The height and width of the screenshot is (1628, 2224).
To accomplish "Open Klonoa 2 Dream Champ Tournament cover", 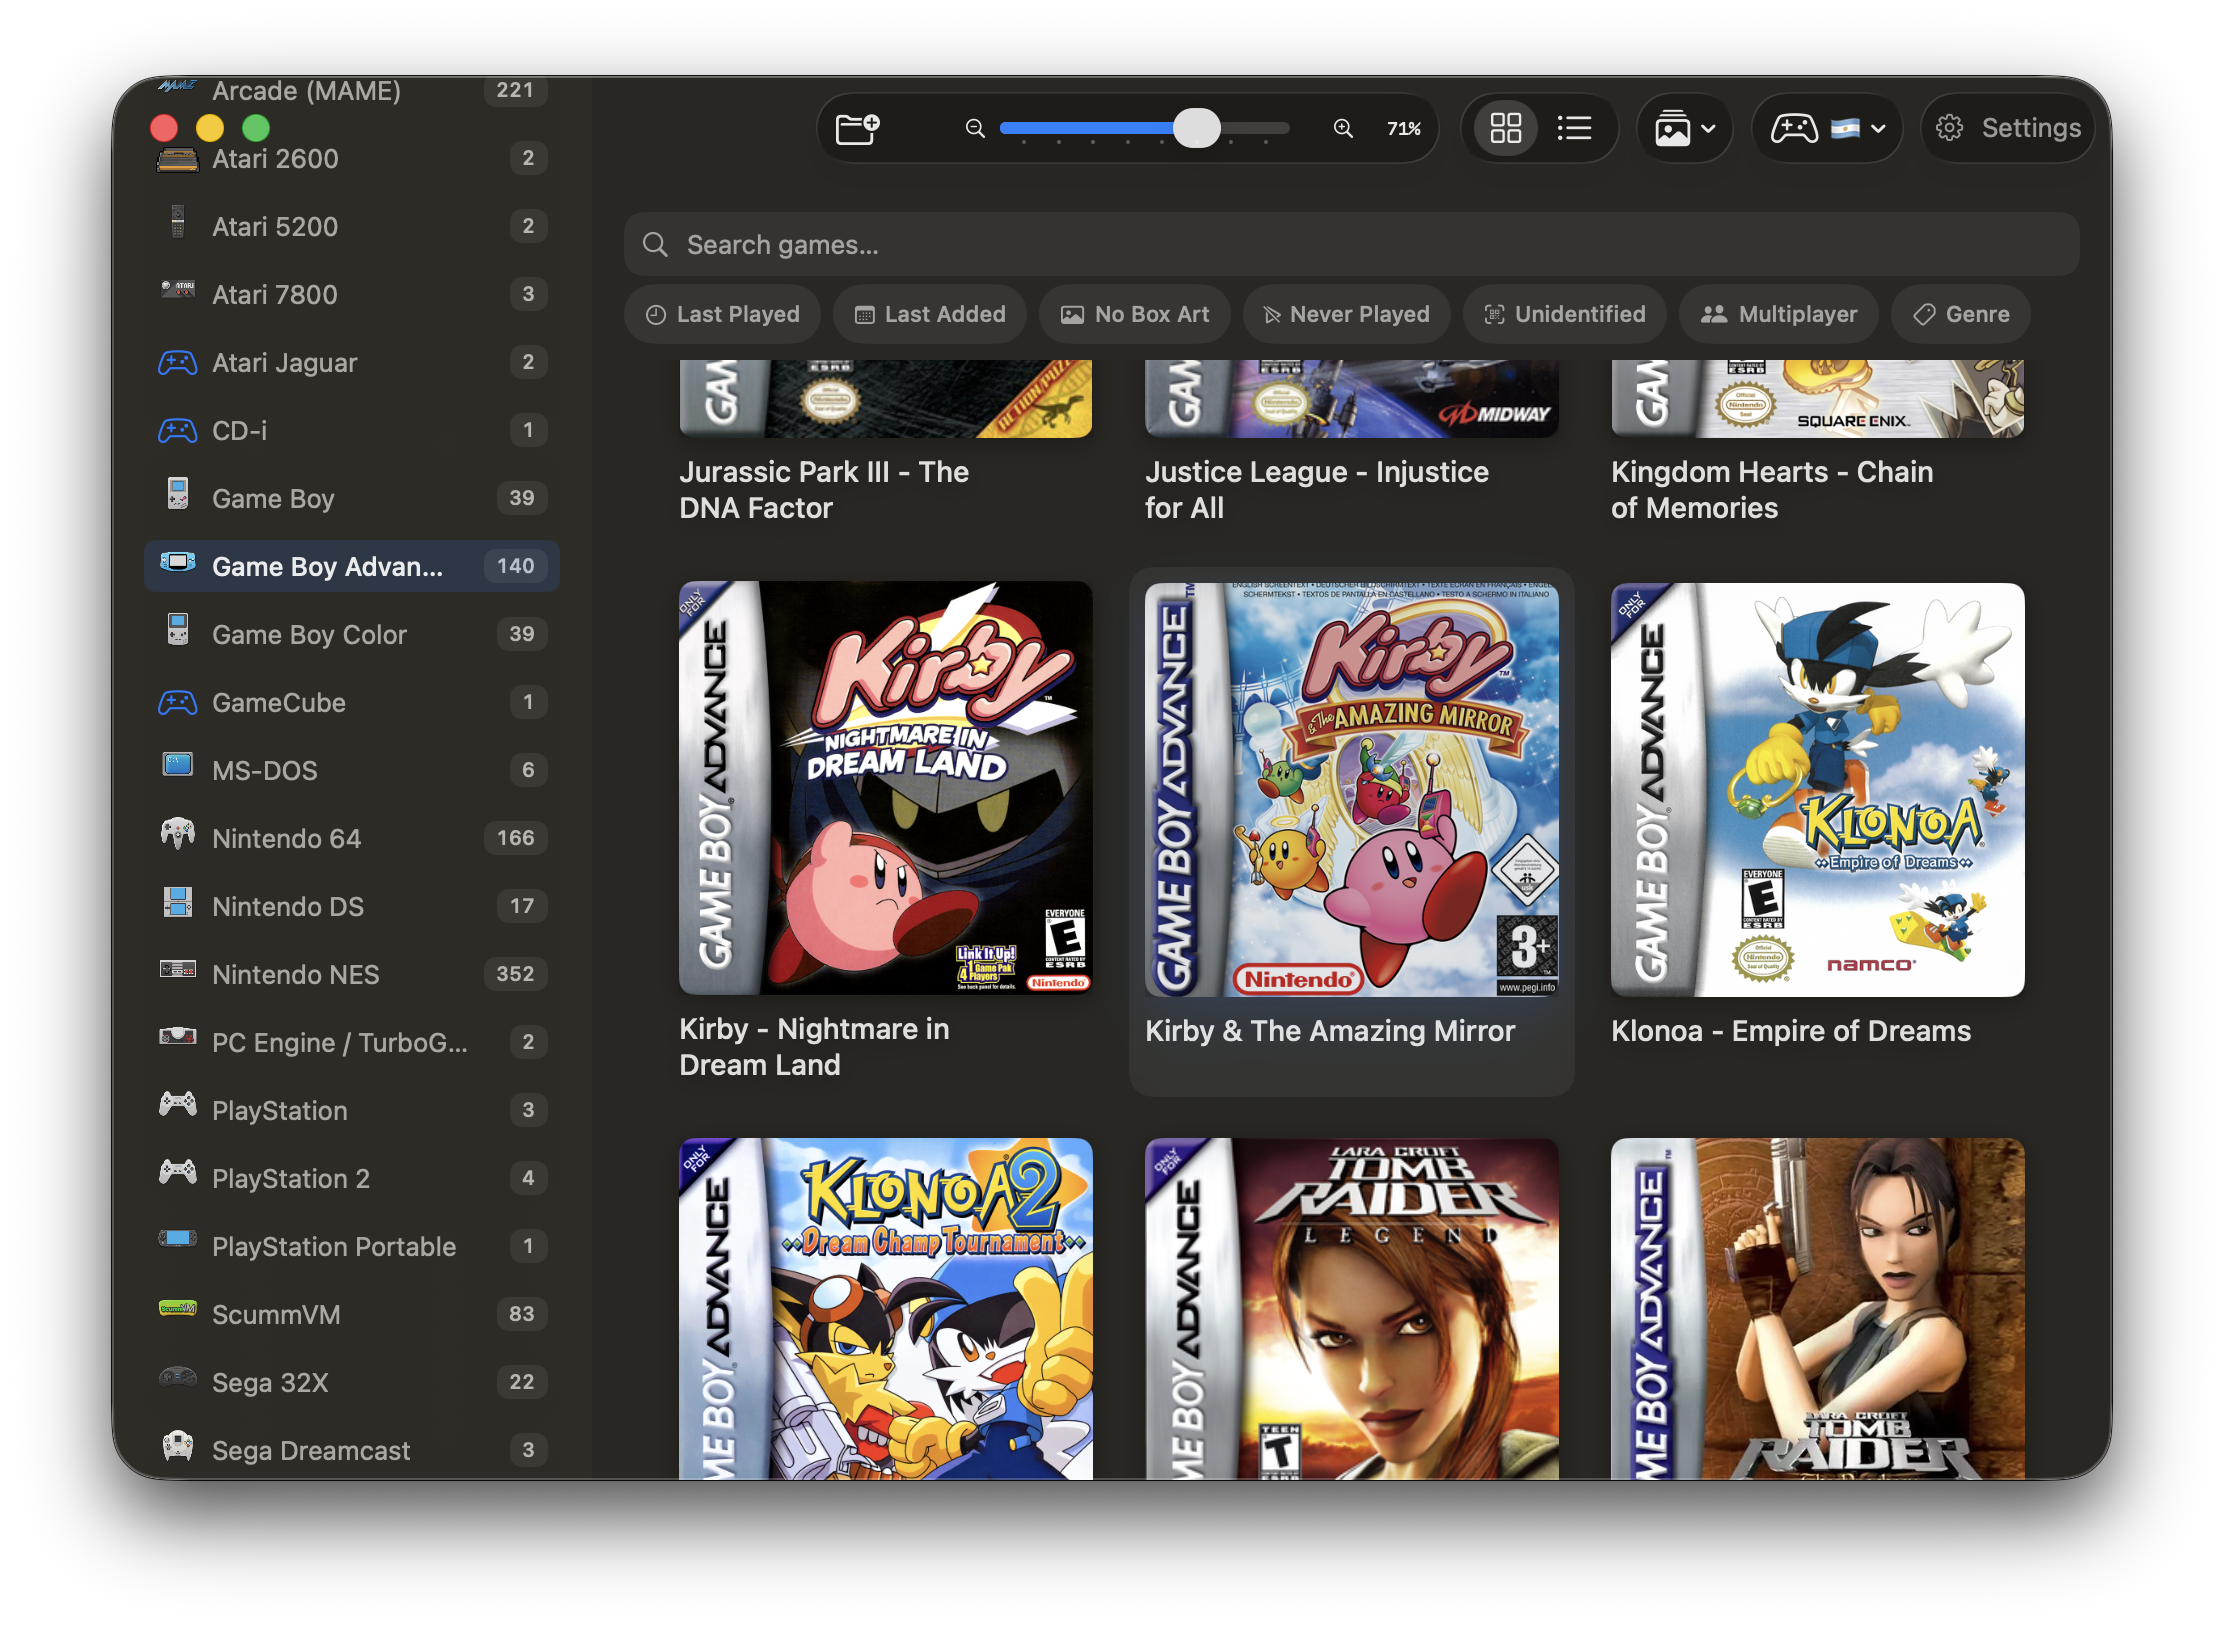I will (x=885, y=1308).
